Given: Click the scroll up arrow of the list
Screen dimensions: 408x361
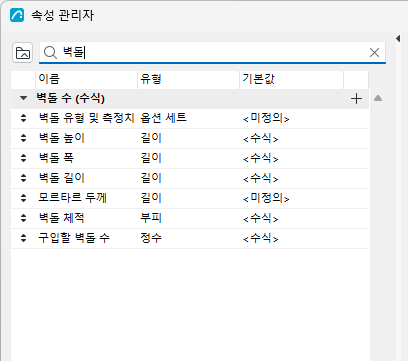Looking at the screenshot, I should tap(378, 98).
